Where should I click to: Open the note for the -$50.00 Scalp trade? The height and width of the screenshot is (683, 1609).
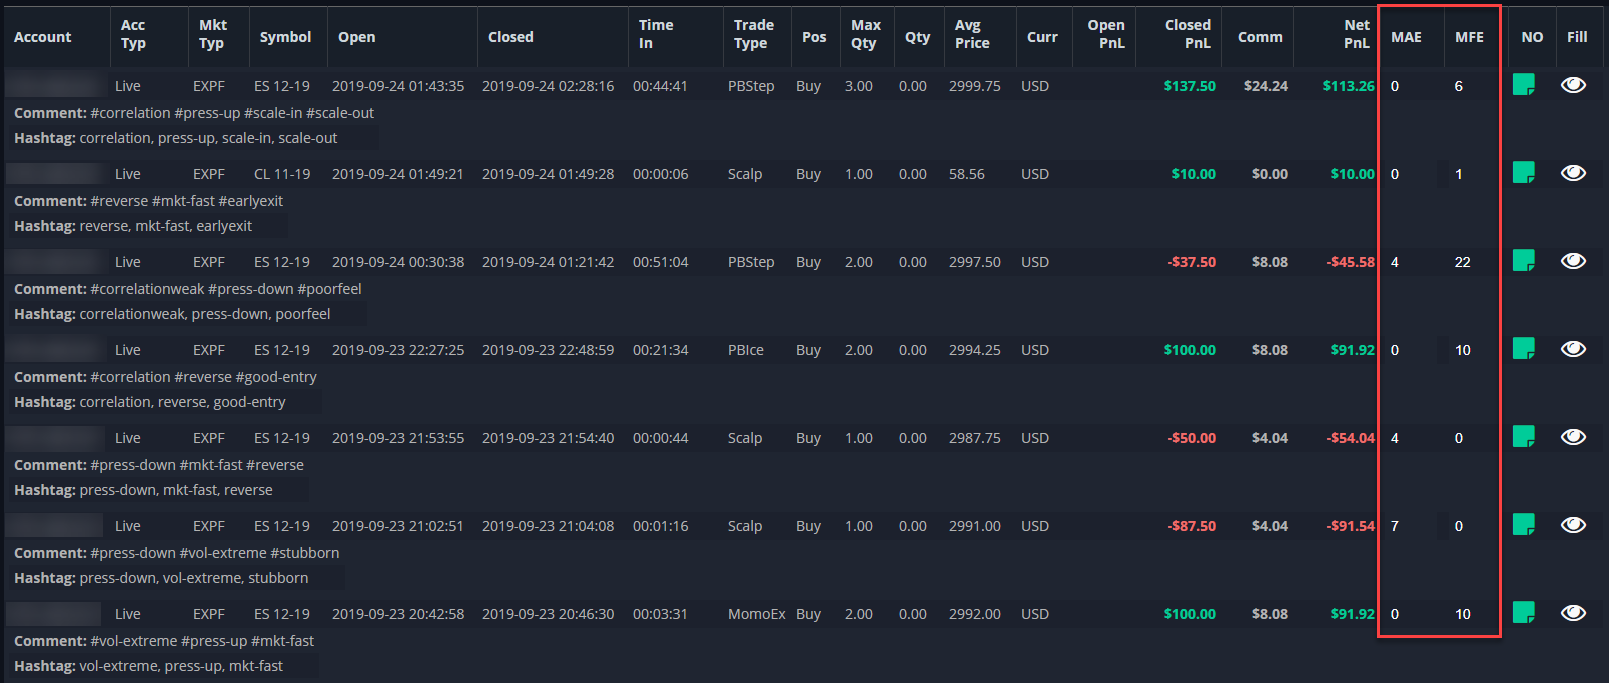coord(1523,437)
